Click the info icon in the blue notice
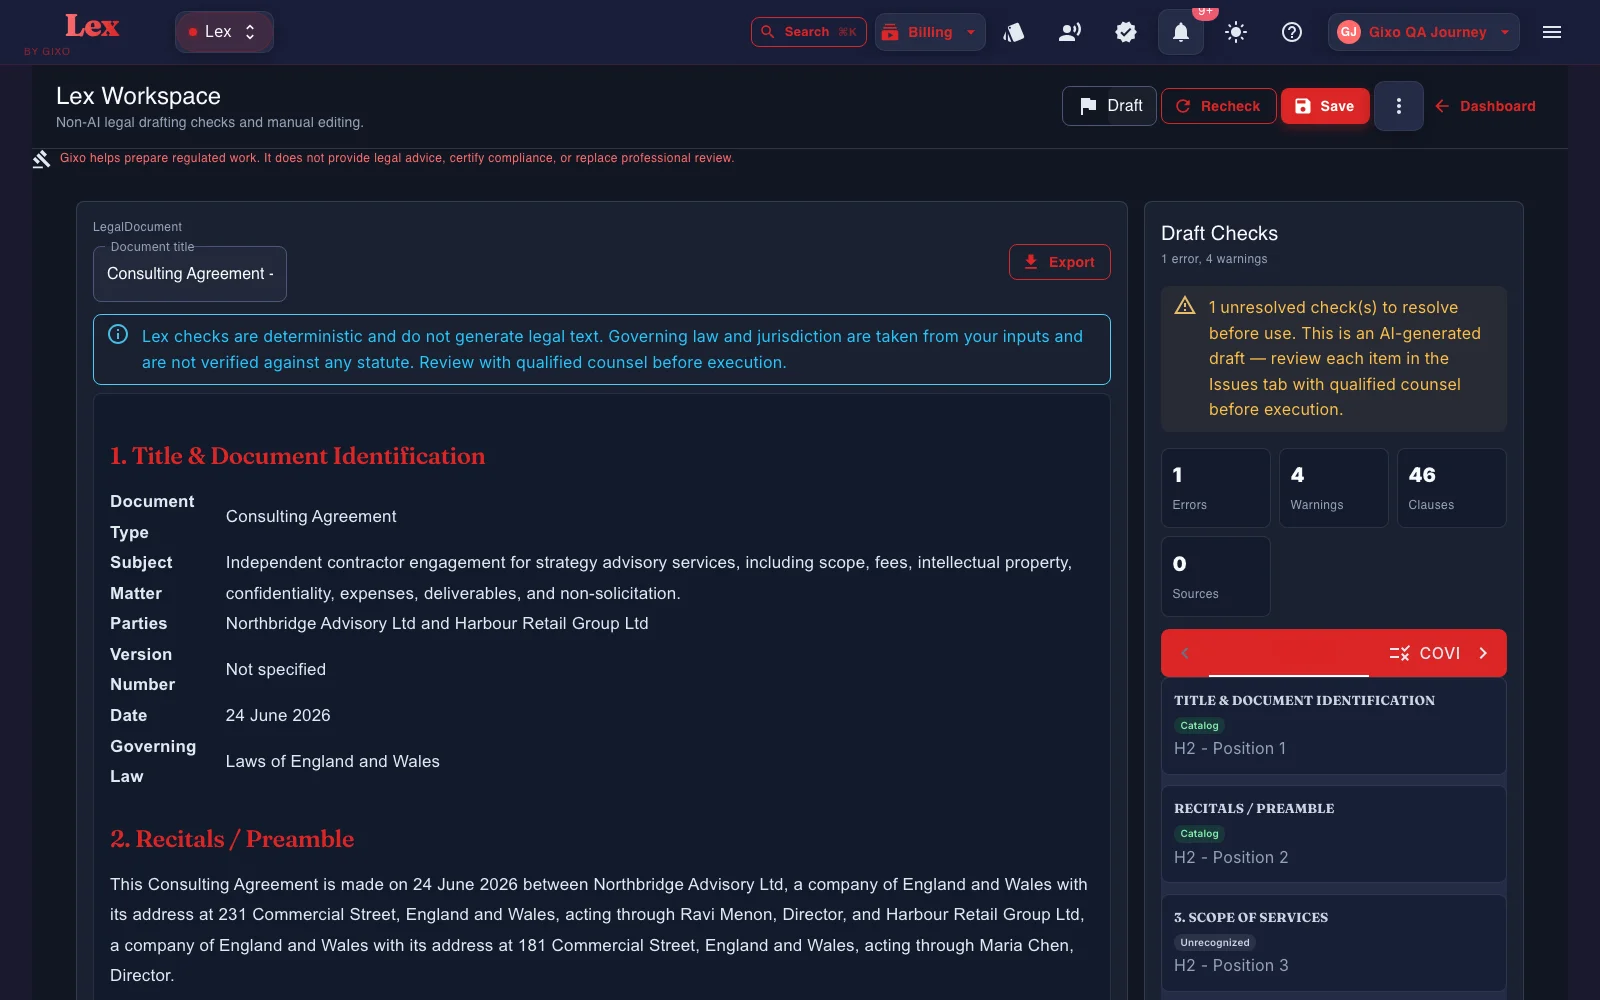This screenshot has height=1000, width=1600. [x=118, y=335]
